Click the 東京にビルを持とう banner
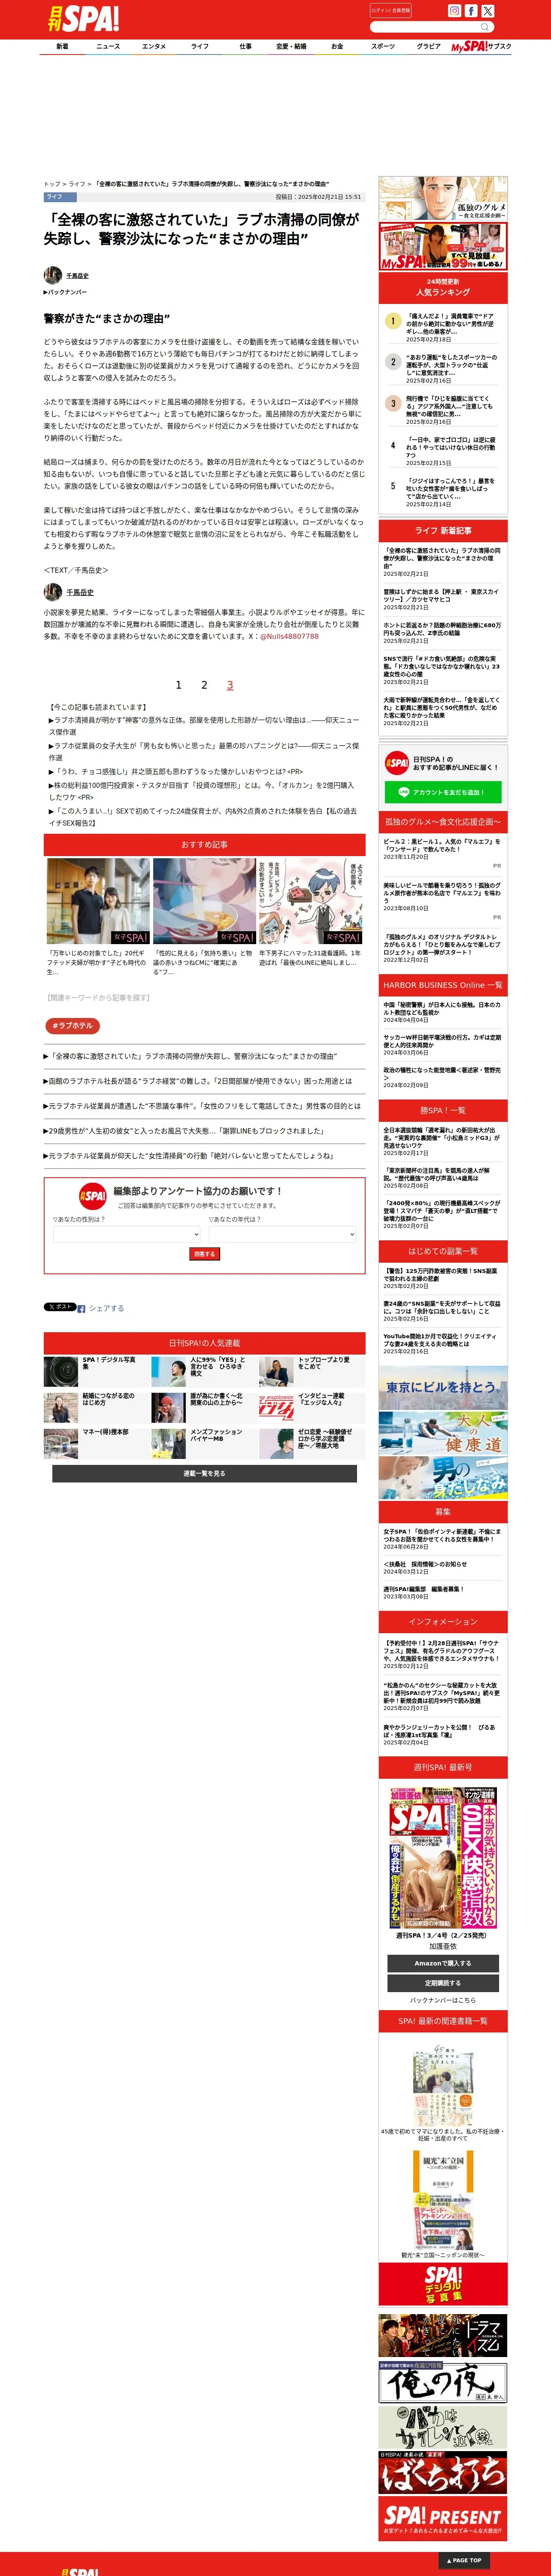 [x=443, y=1387]
